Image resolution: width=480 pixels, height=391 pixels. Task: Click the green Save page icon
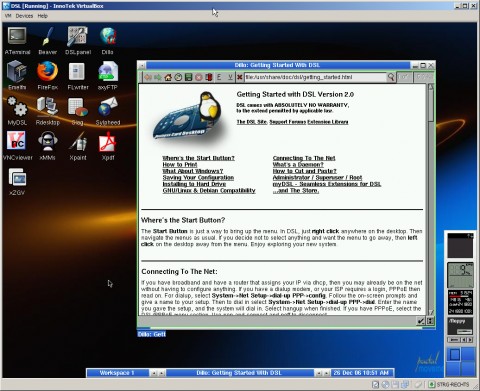(x=188, y=77)
